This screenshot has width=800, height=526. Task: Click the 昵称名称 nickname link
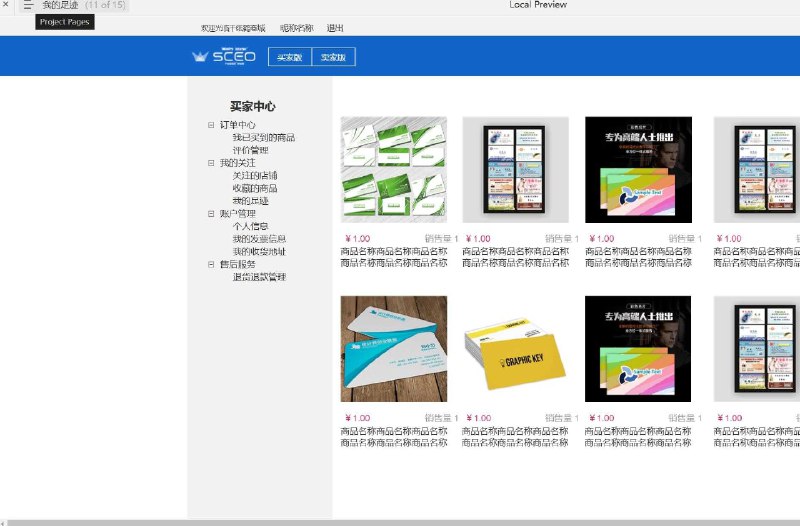click(x=296, y=28)
